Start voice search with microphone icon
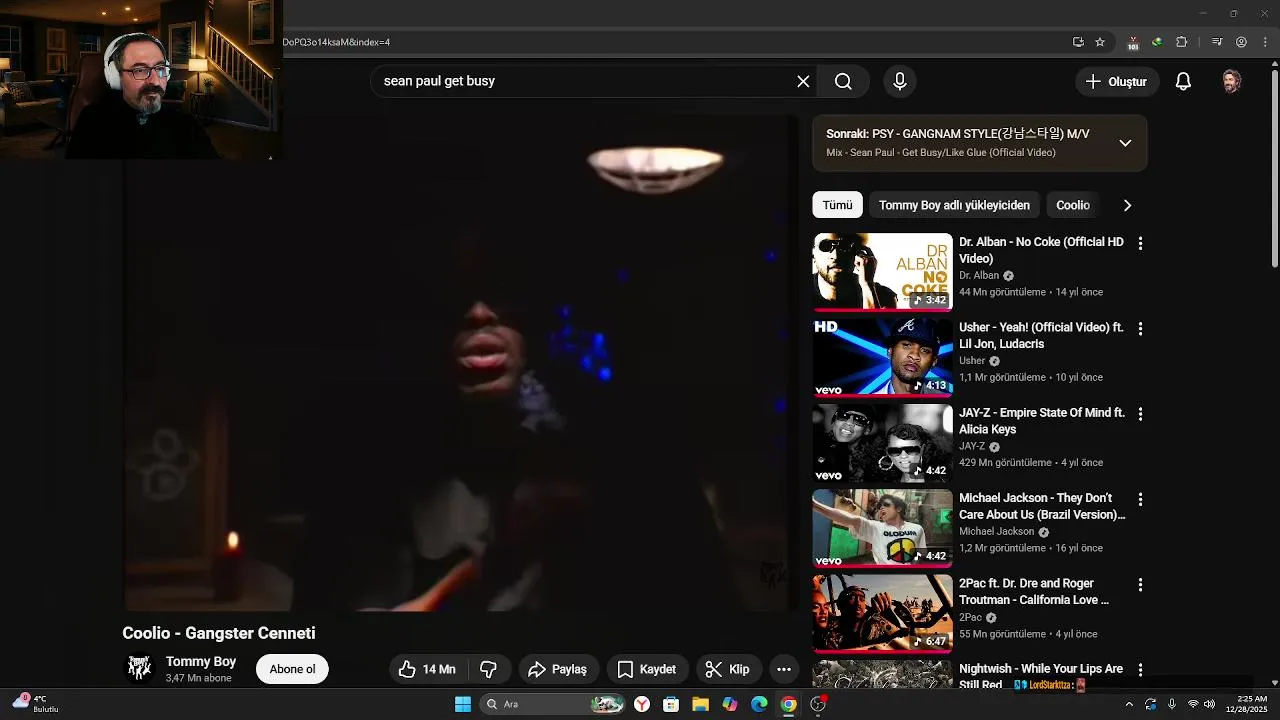The width and height of the screenshot is (1280, 720). click(x=900, y=81)
